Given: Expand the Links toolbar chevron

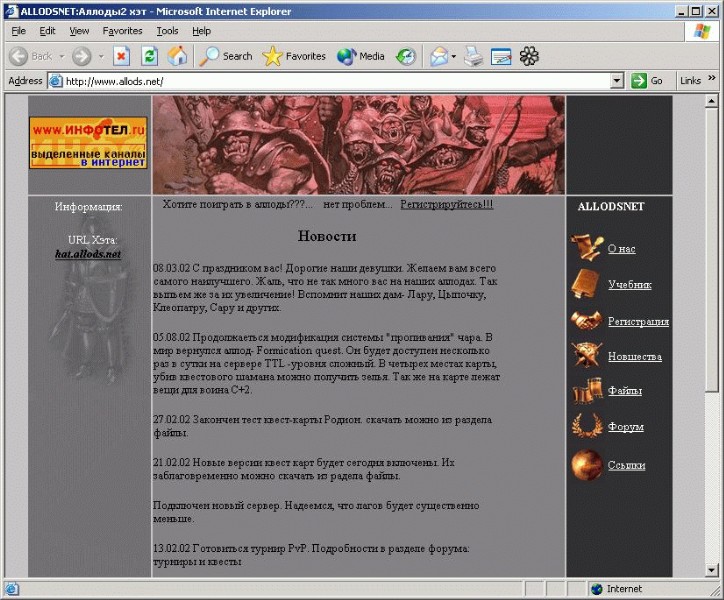Looking at the screenshot, I should [x=712, y=78].
